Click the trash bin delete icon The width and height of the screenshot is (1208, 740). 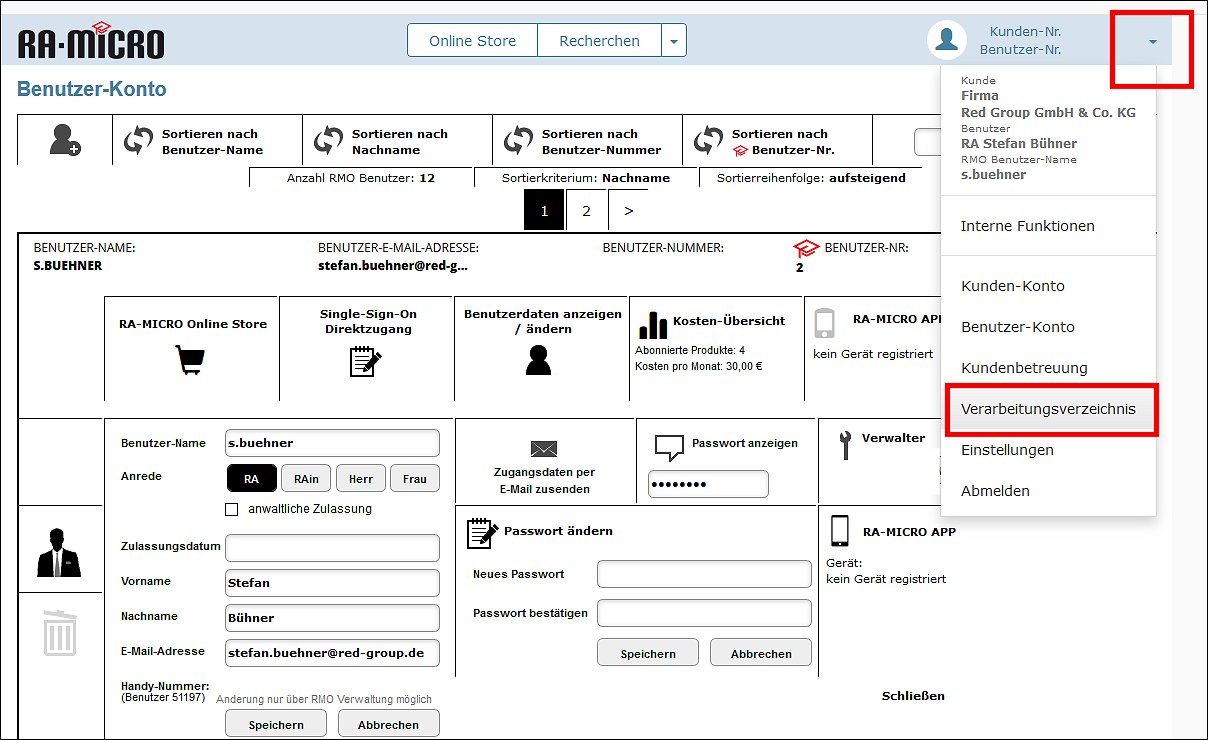click(x=59, y=634)
